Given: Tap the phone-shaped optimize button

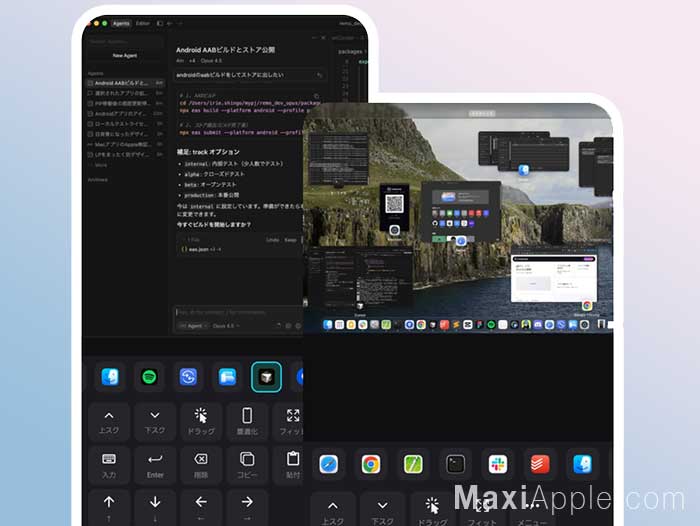Looking at the screenshot, I should [247, 422].
